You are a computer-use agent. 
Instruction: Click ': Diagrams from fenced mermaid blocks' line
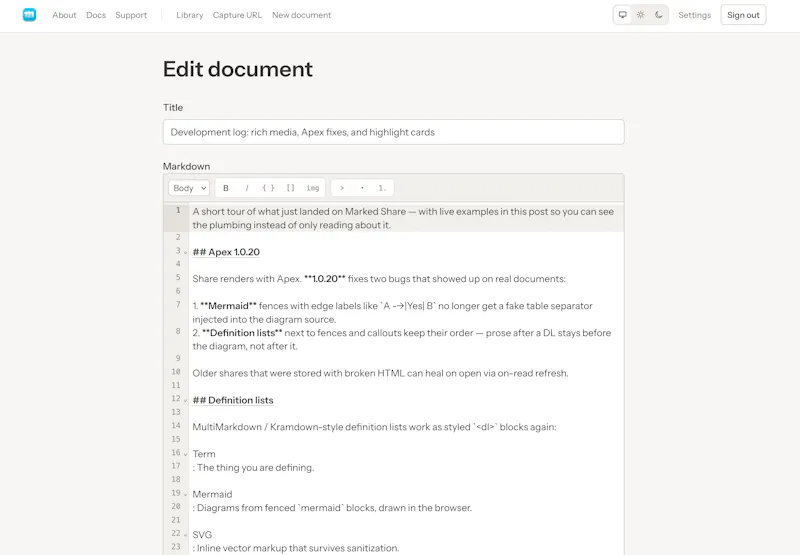click(x=332, y=508)
